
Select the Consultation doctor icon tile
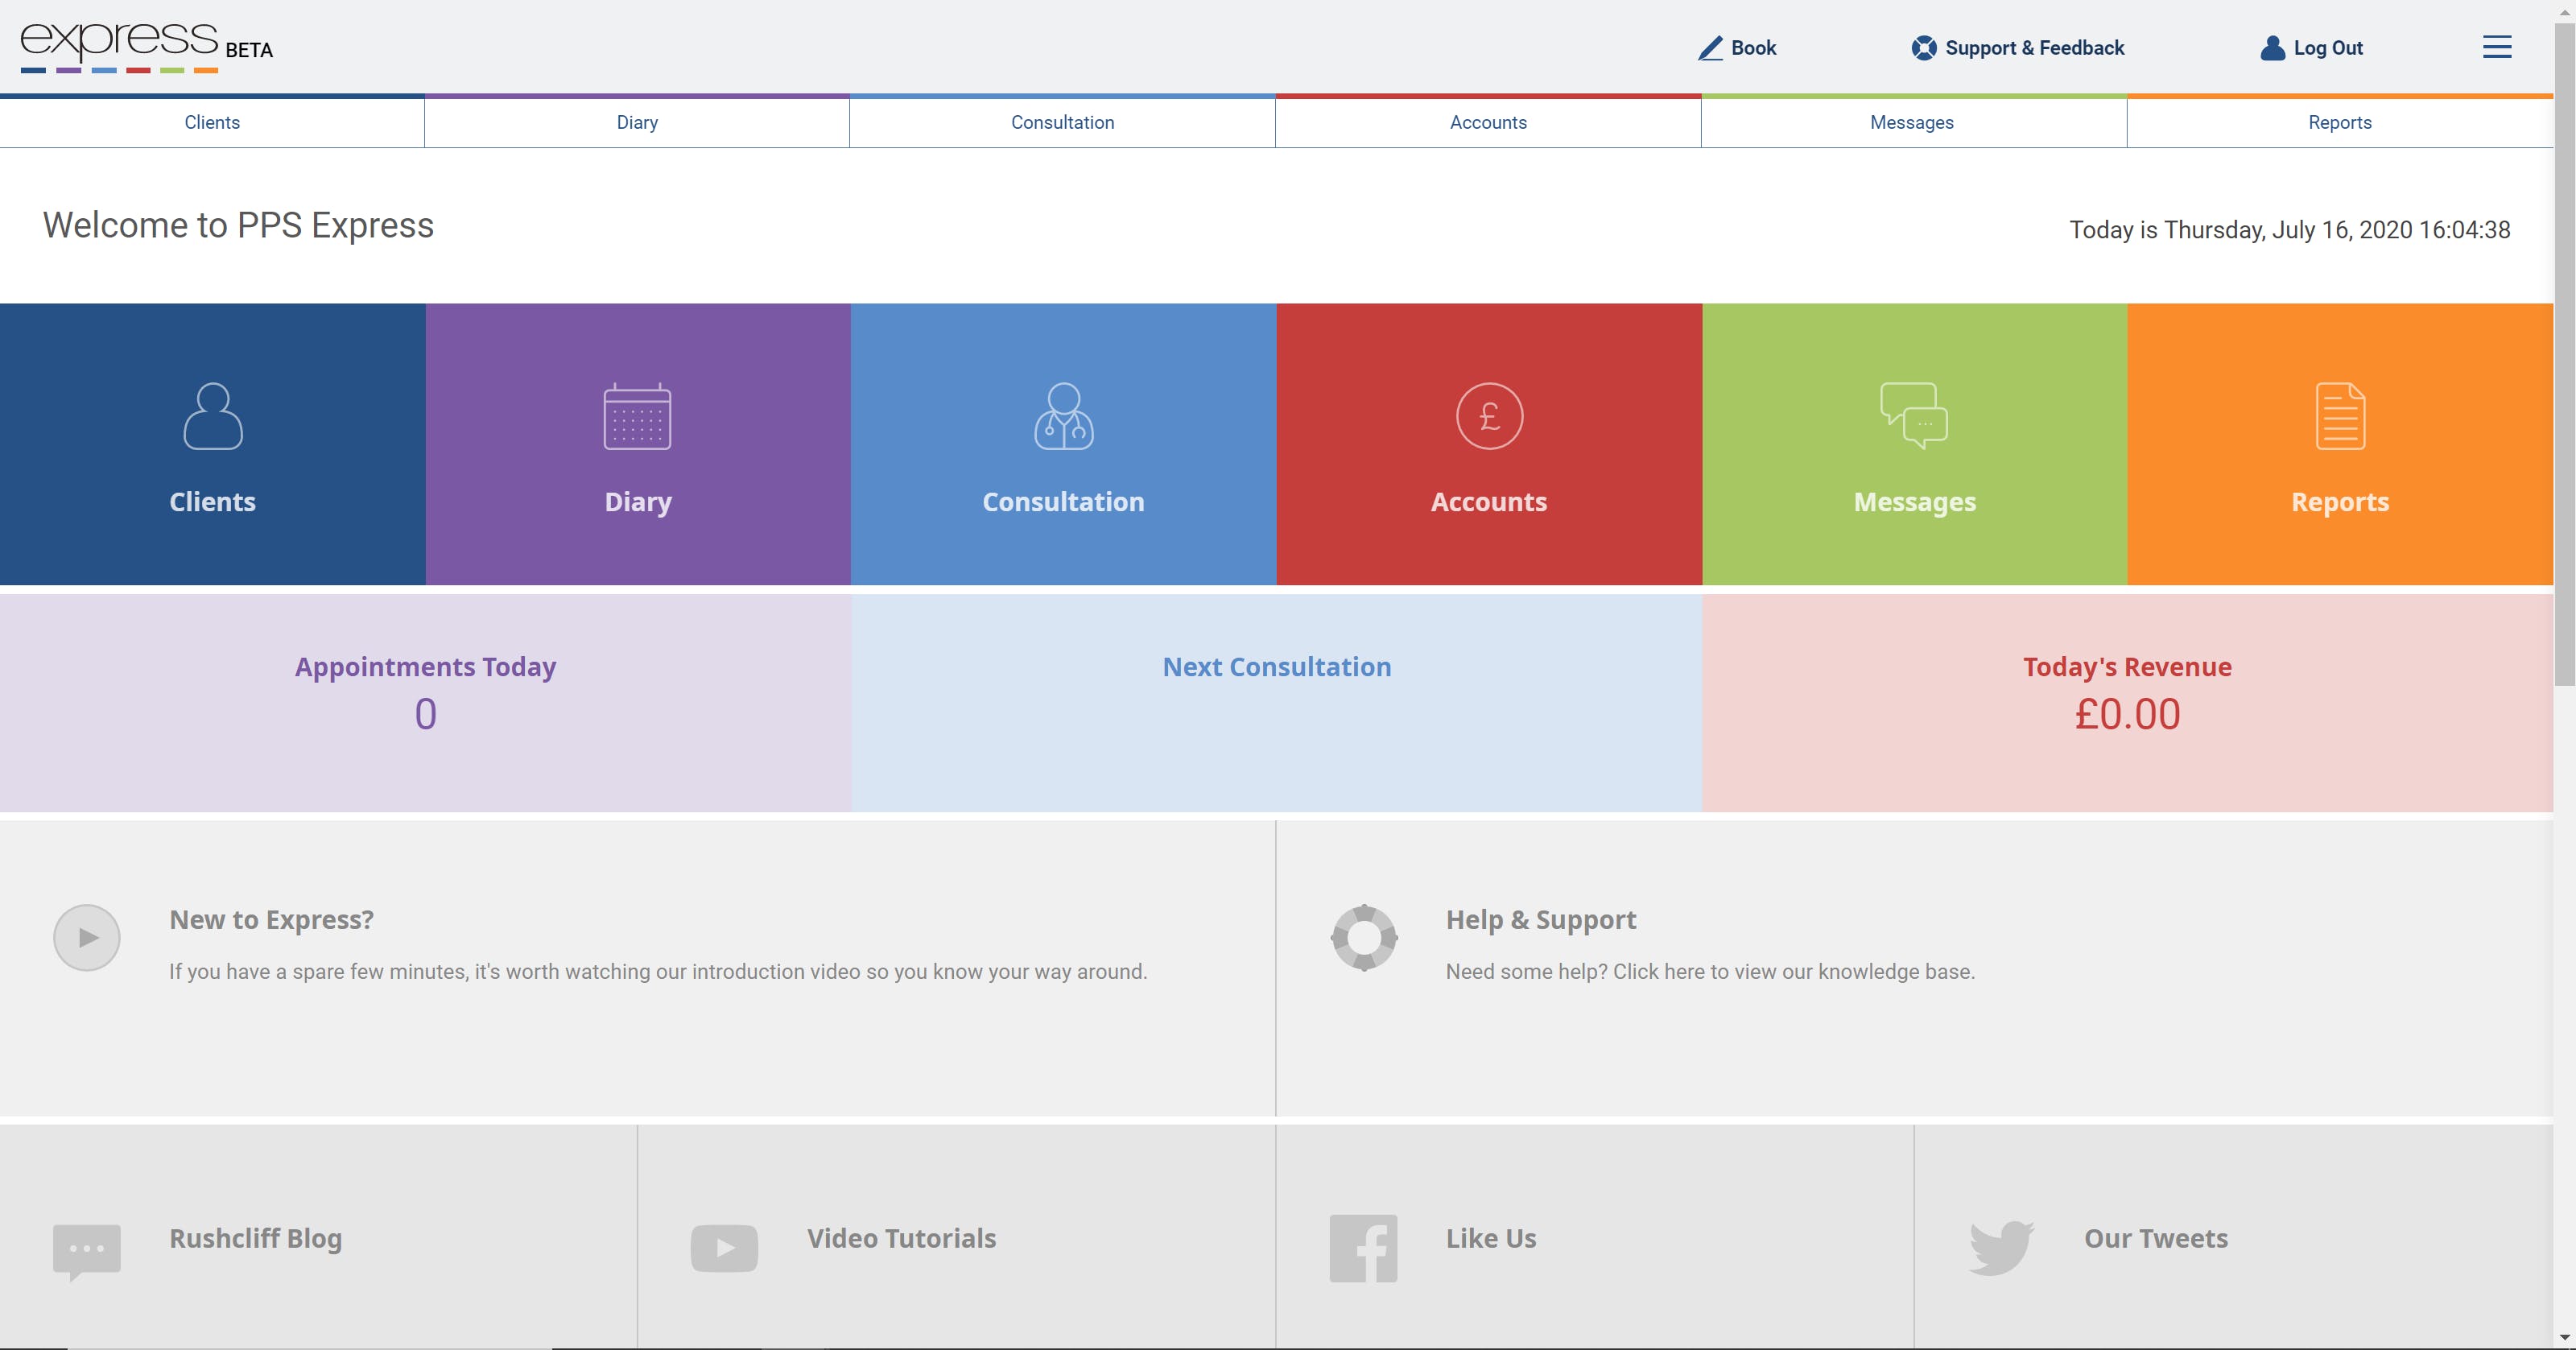[x=1063, y=416]
